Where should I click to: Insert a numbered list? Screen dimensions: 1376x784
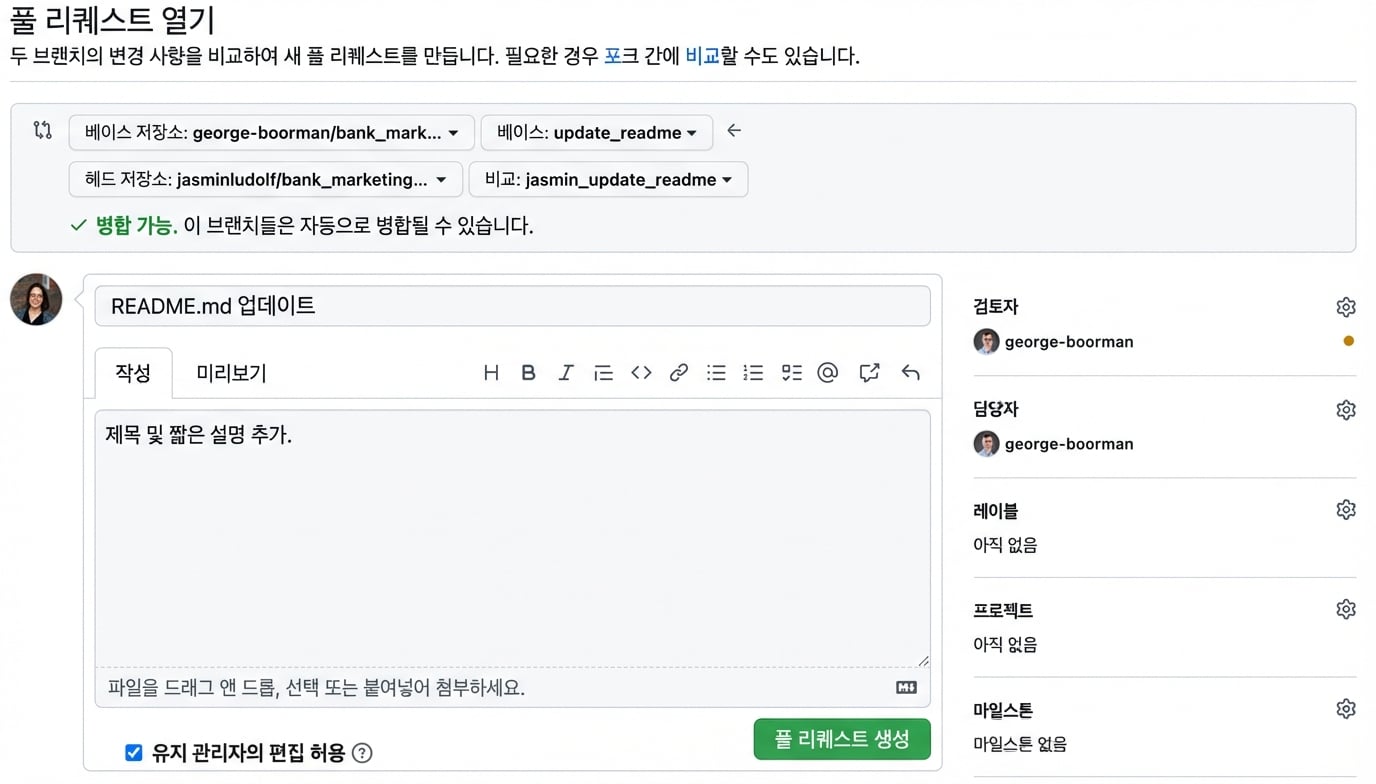tap(754, 373)
